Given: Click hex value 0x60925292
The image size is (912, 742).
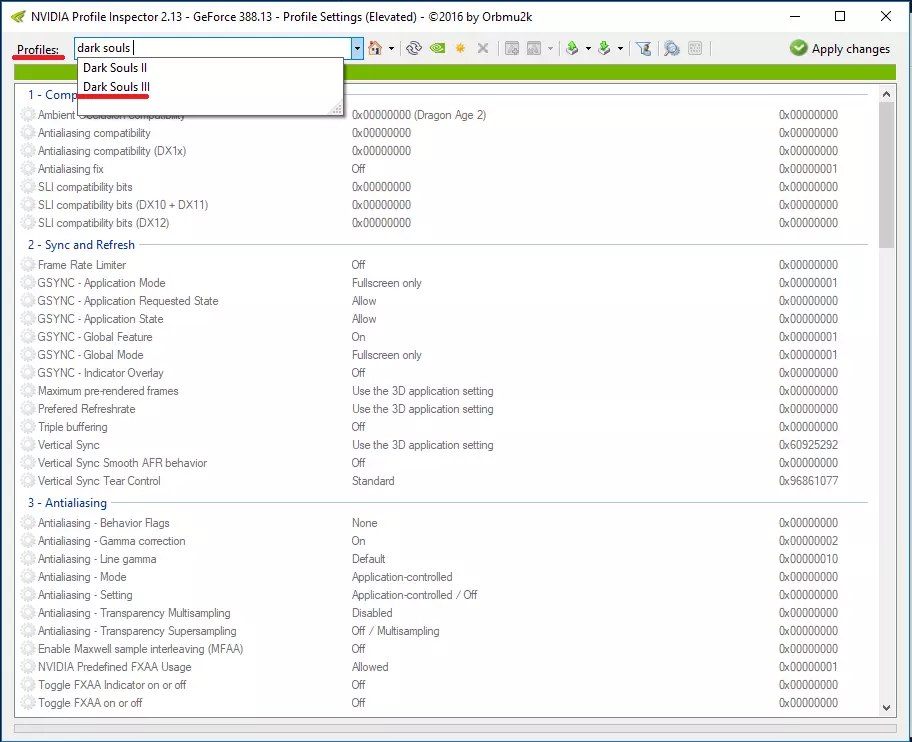Looking at the screenshot, I should (x=808, y=445).
